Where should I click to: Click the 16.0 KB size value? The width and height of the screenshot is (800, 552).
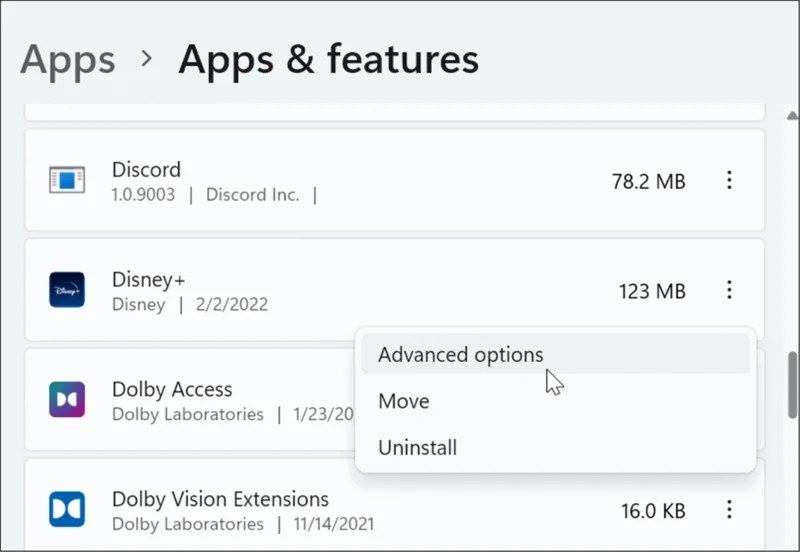coord(653,511)
